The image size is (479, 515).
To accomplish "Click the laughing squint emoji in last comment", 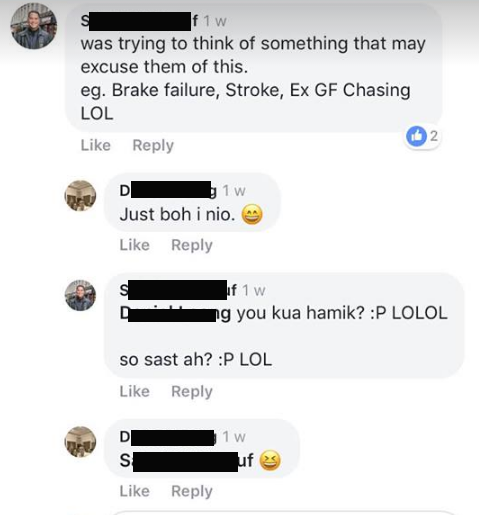I will pos(270,460).
